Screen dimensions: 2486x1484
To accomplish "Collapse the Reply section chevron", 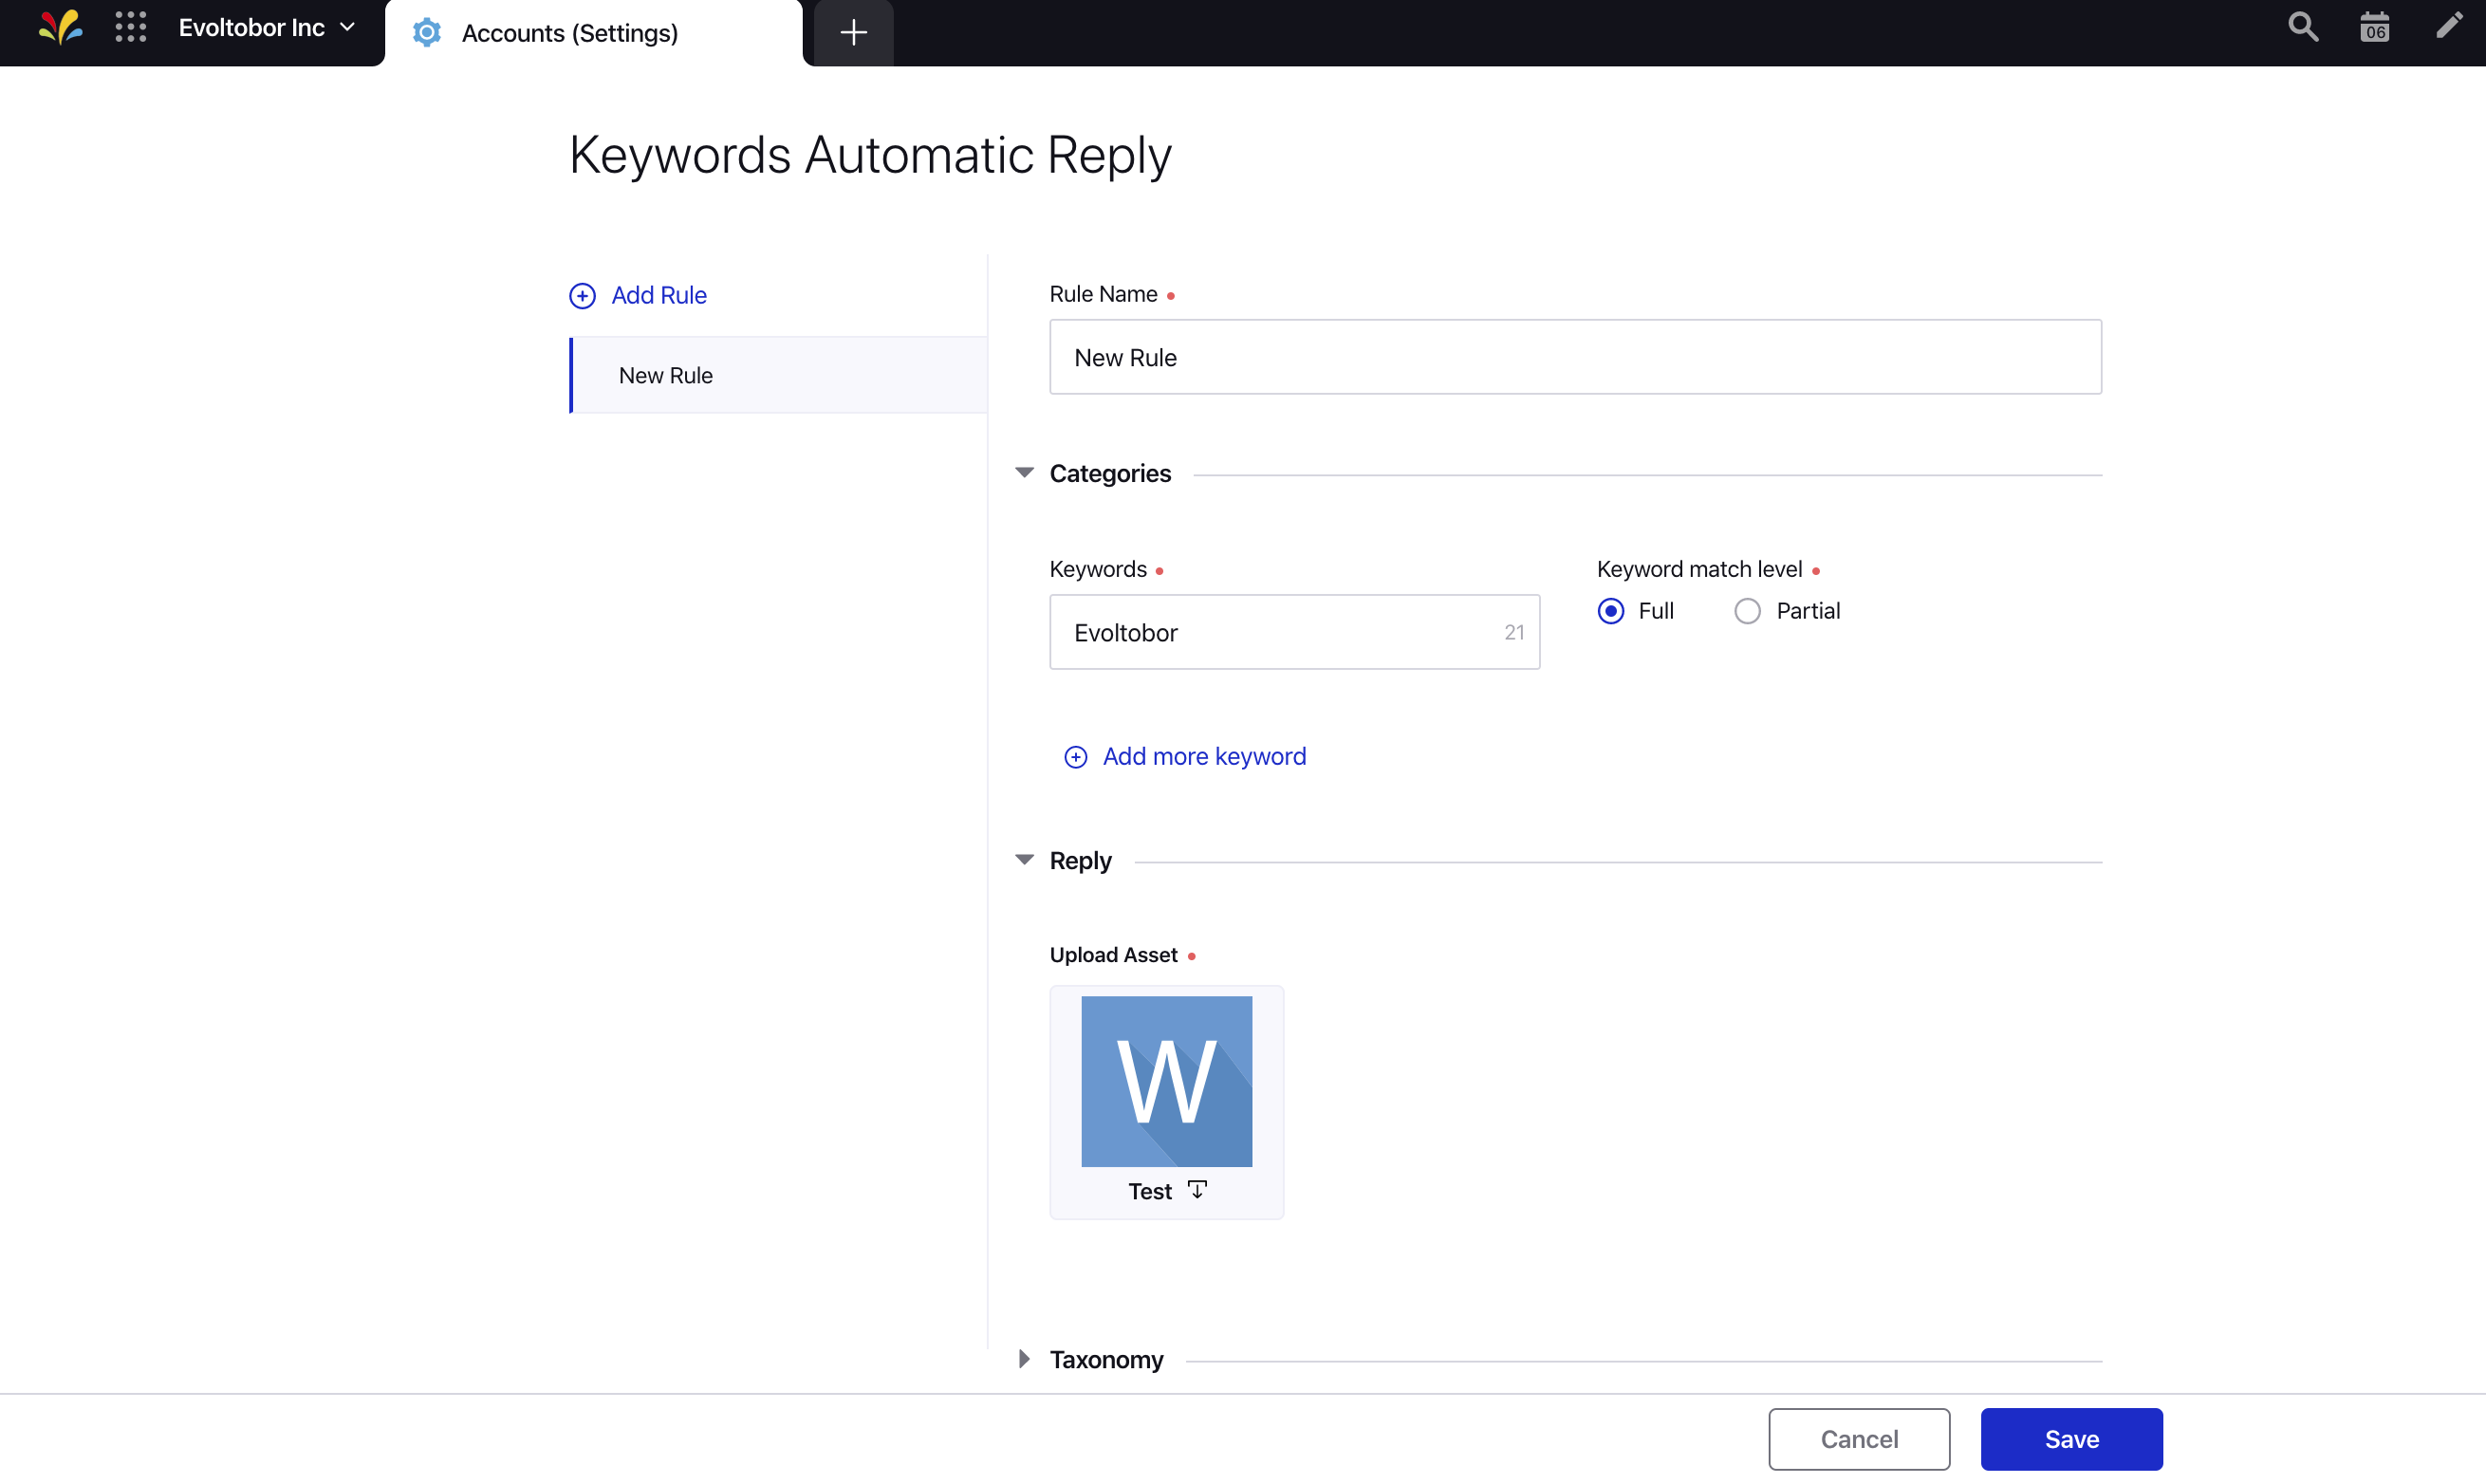I will tap(1025, 861).
